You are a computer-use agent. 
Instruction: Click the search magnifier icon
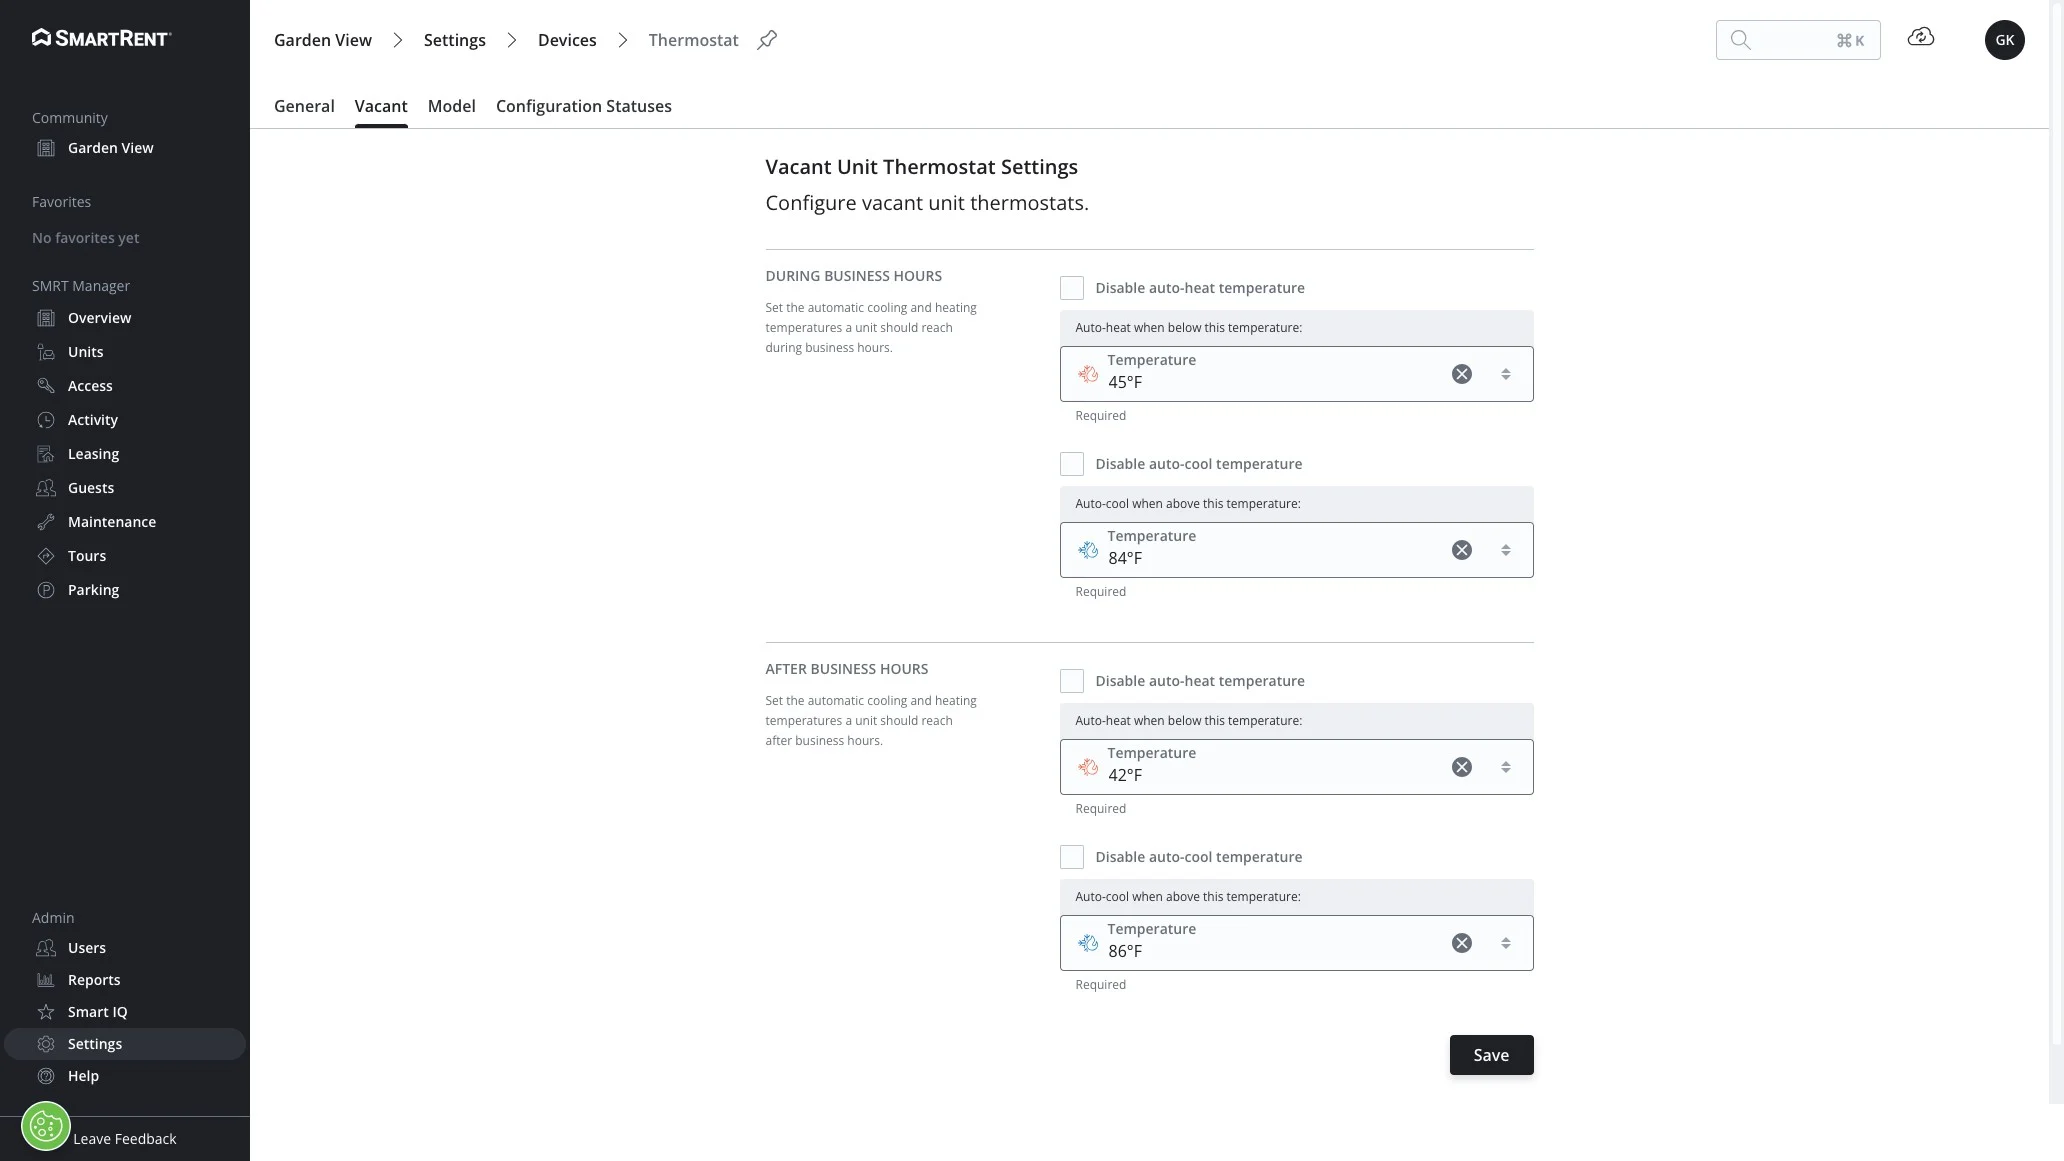(x=1740, y=40)
